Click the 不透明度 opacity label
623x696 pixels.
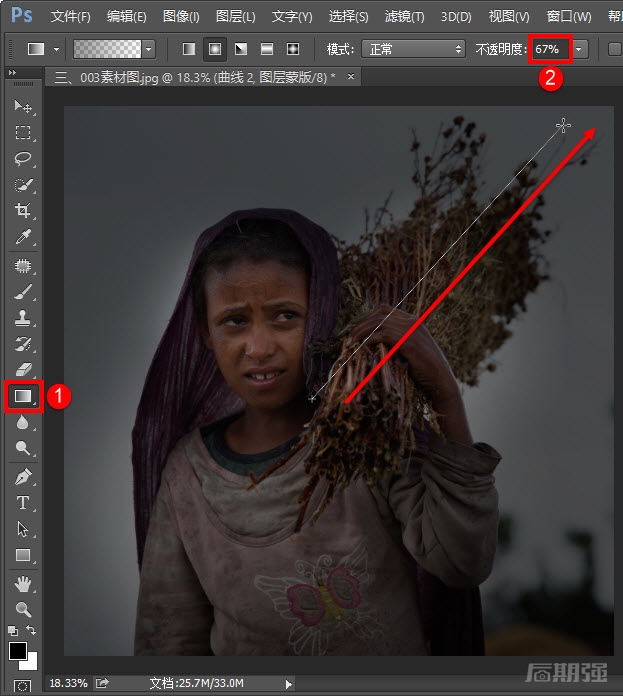501,49
